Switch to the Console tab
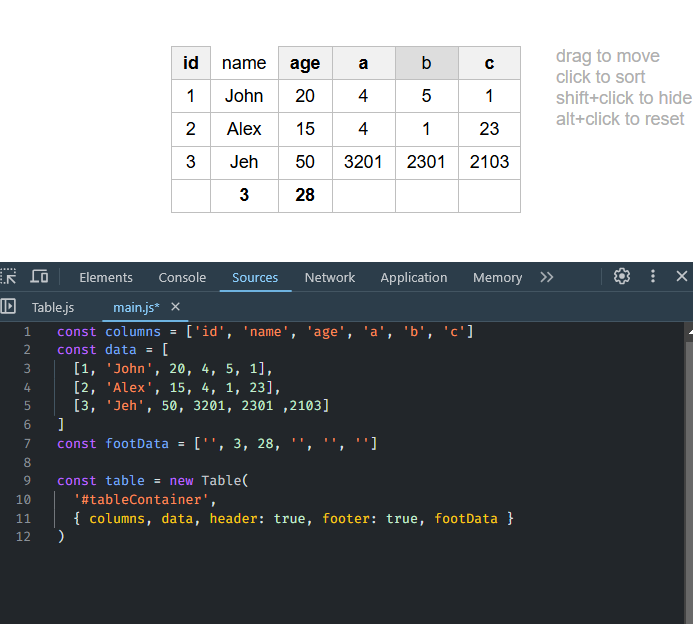 pyautogui.click(x=182, y=277)
